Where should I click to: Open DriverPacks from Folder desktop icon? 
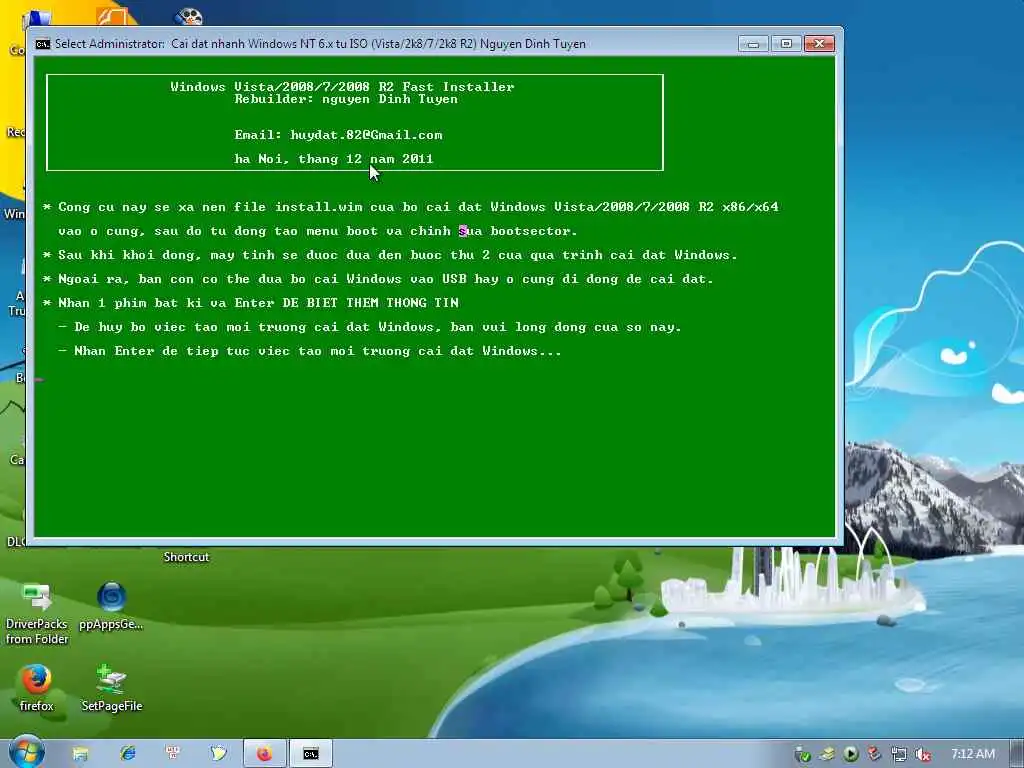(37, 614)
